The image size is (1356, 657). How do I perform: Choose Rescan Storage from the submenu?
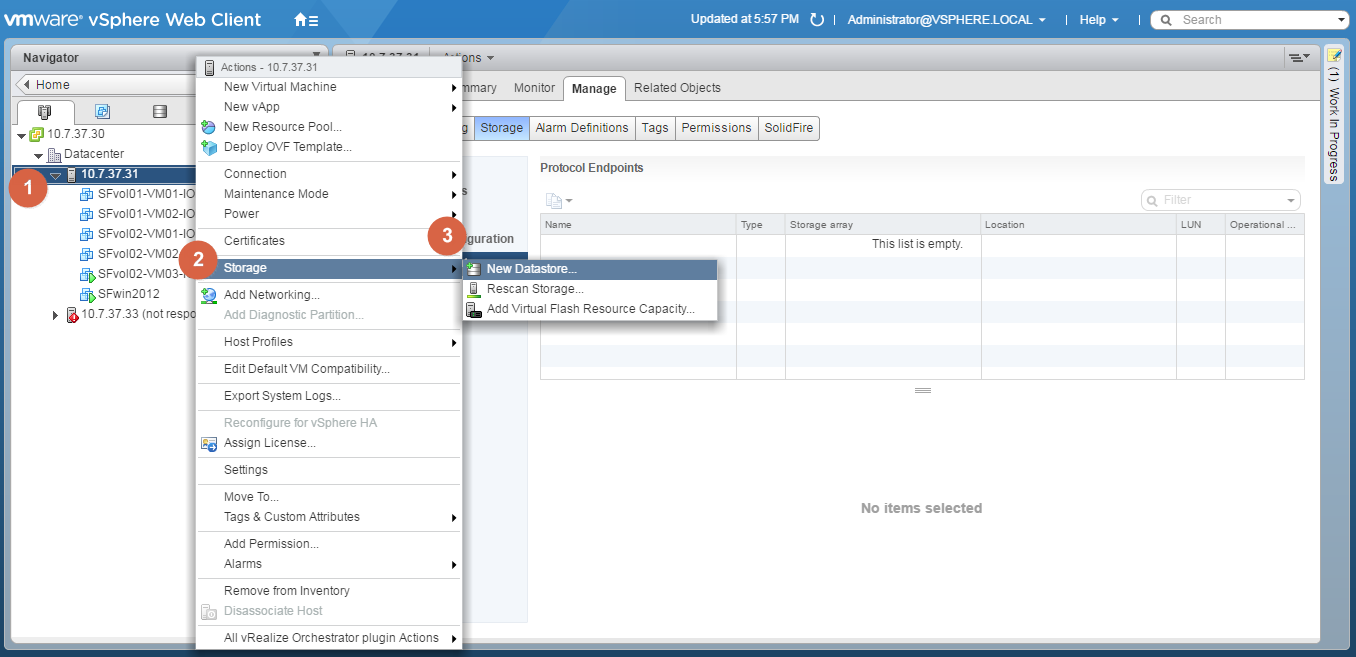point(591,289)
